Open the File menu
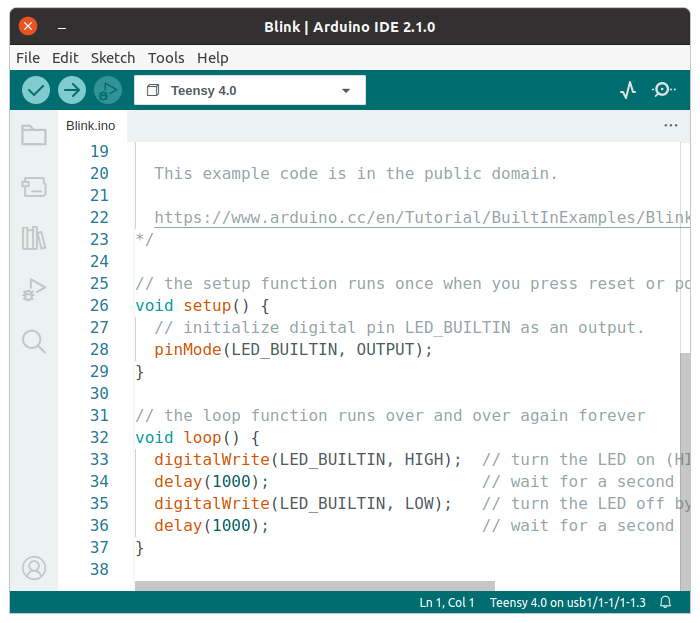The height and width of the screenshot is (623, 700). point(28,58)
